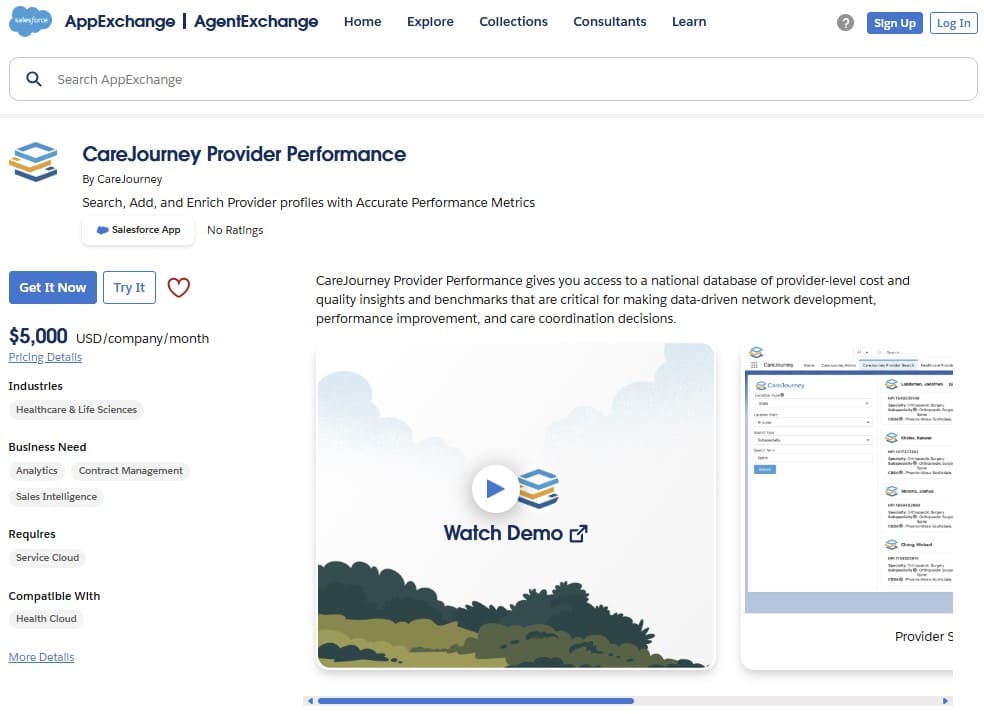Click the Sign Up button

point(894,23)
